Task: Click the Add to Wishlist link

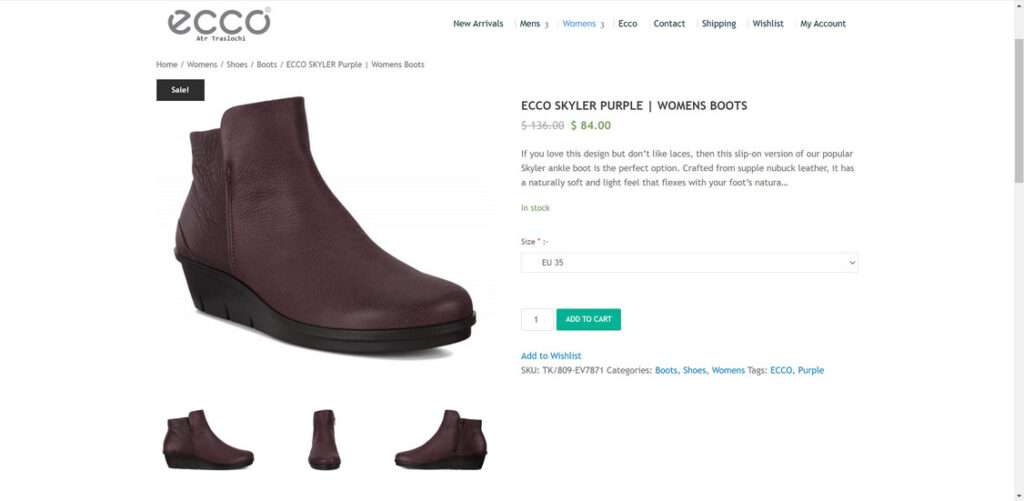Action: point(550,356)
